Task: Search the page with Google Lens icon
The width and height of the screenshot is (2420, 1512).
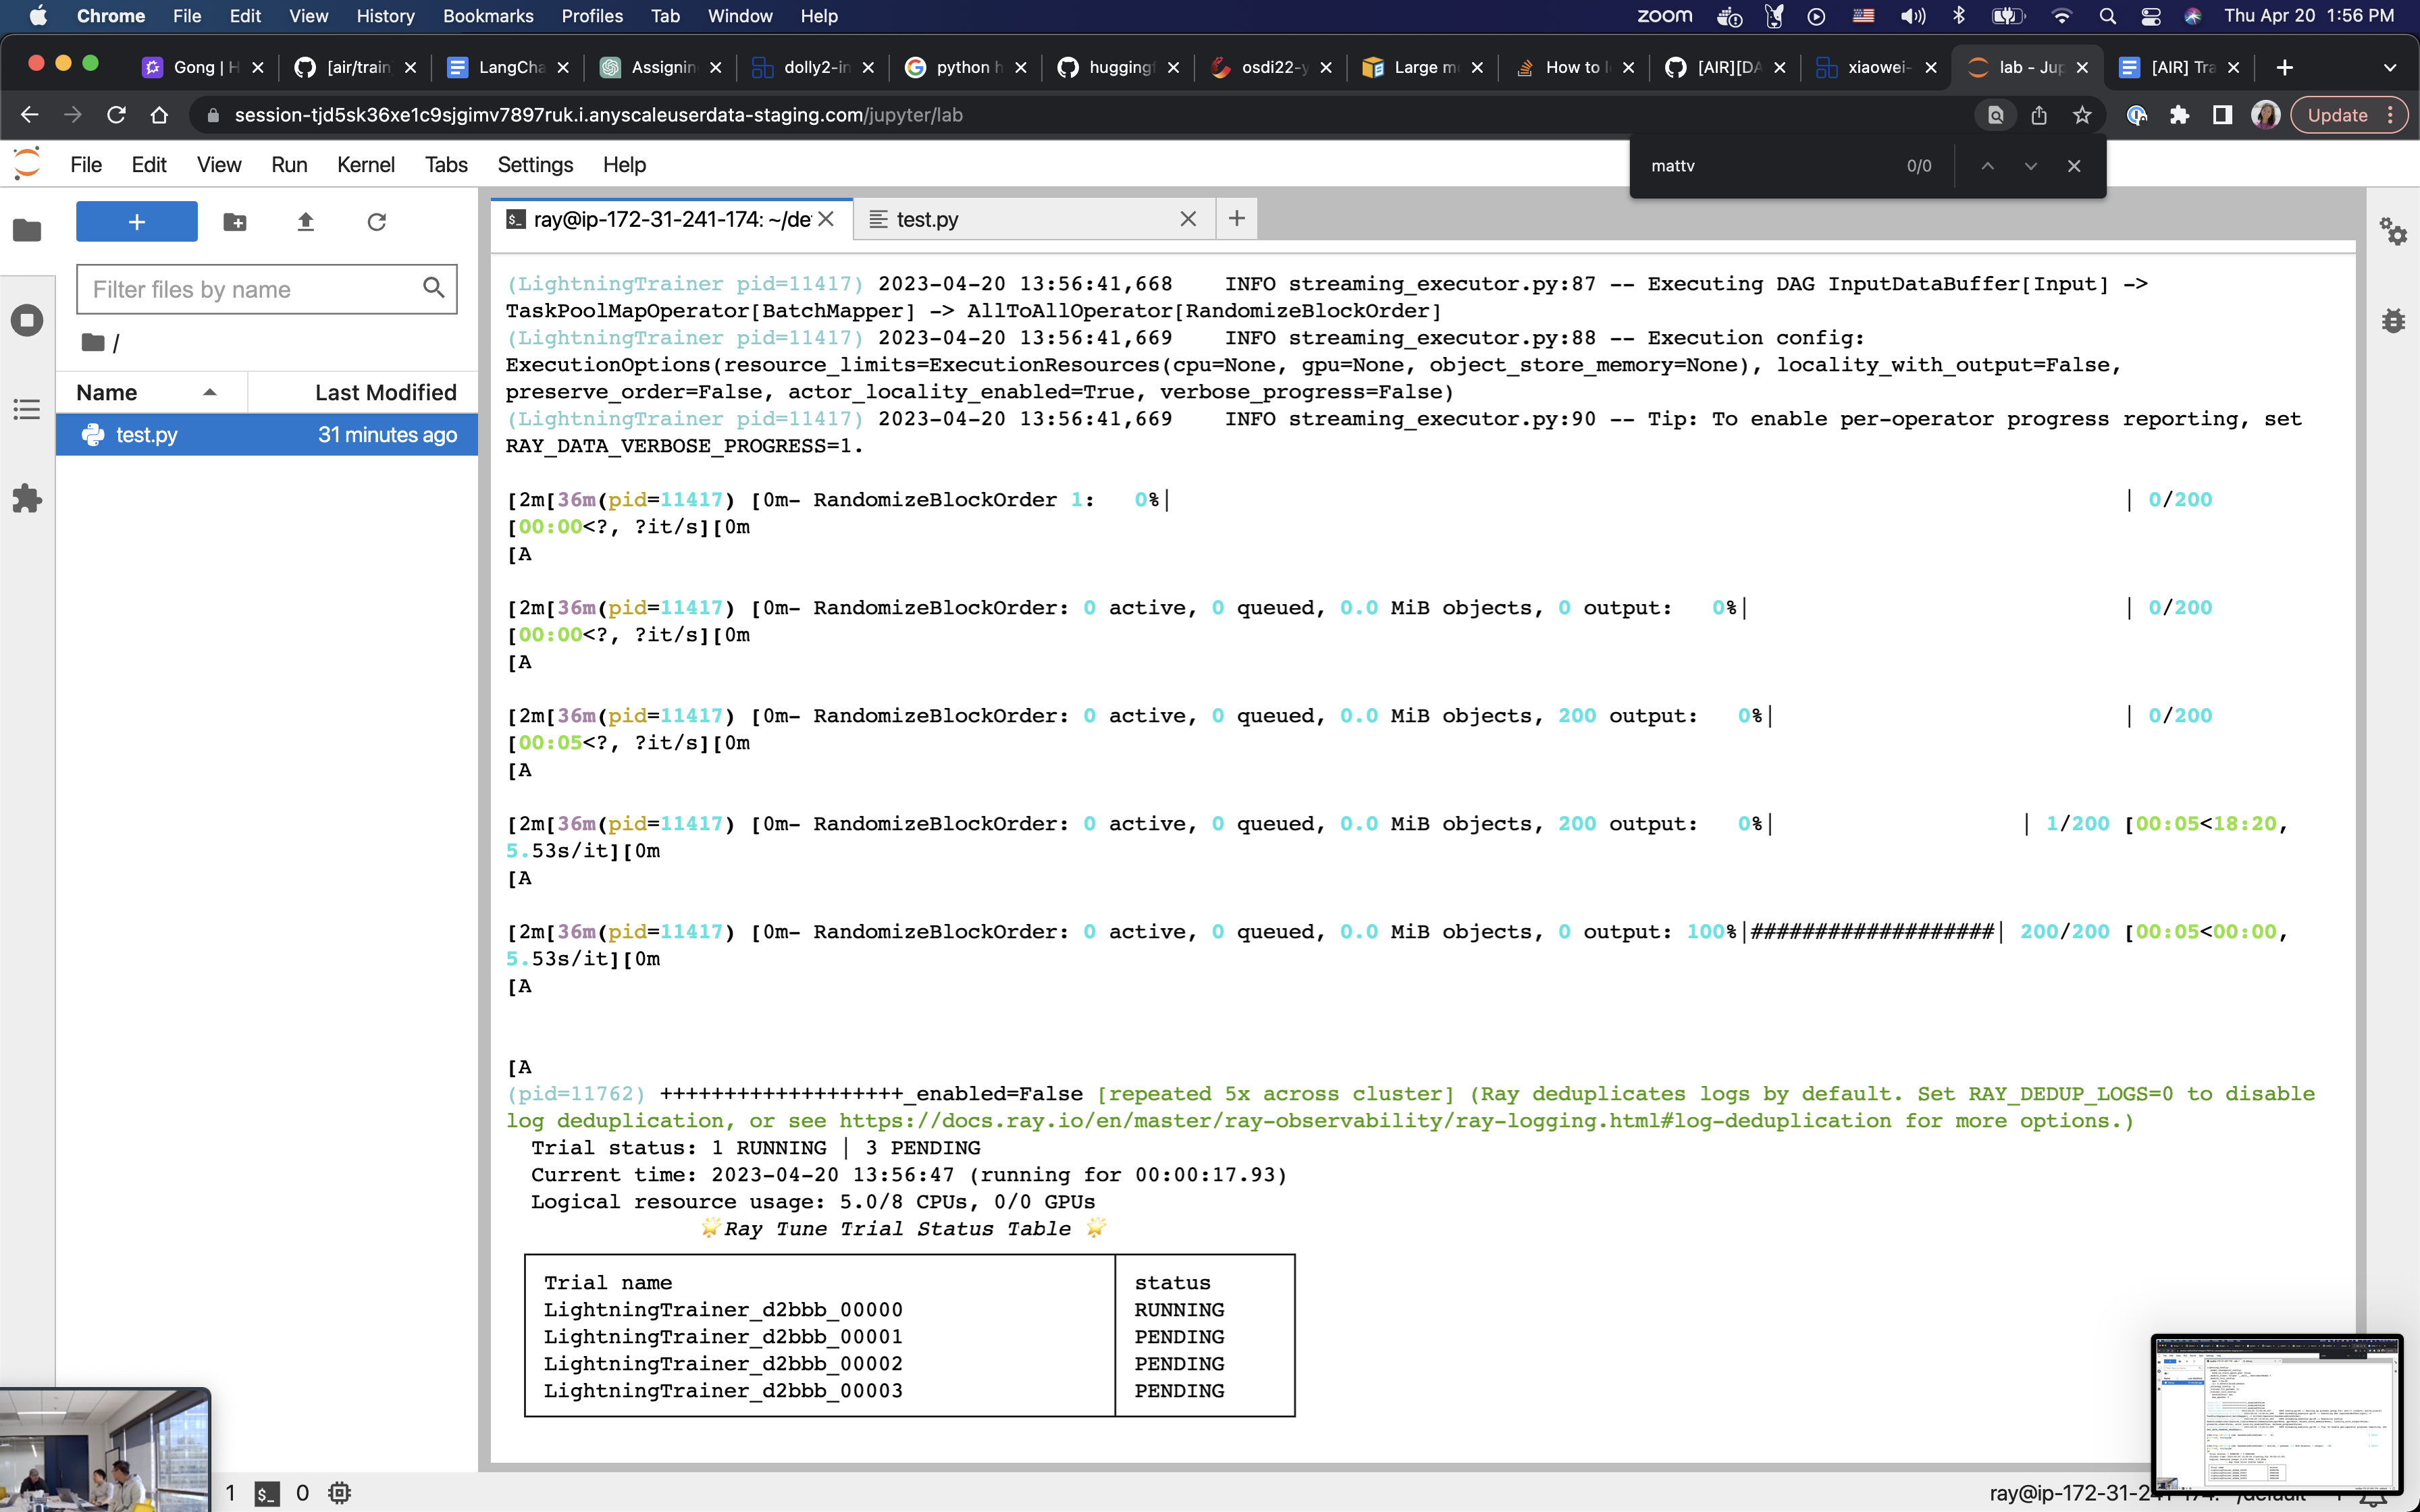Action: tap(1994, 115)
